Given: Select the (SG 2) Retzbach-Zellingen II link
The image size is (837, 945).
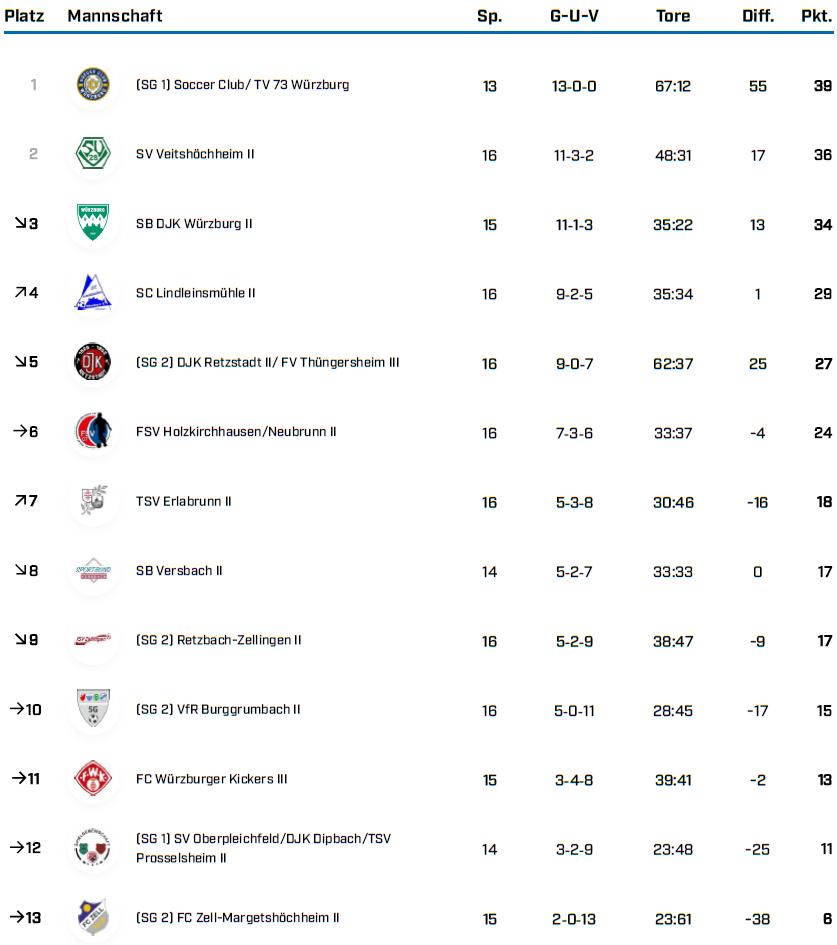Looking at the screenshot, I should click(218, 641).
